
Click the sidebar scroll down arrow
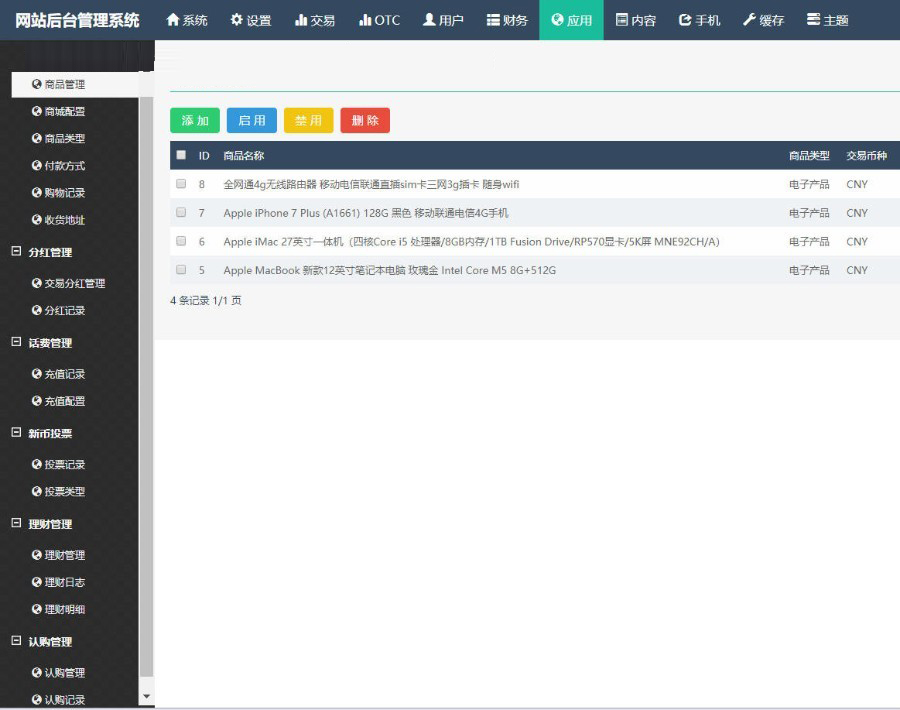147,696
